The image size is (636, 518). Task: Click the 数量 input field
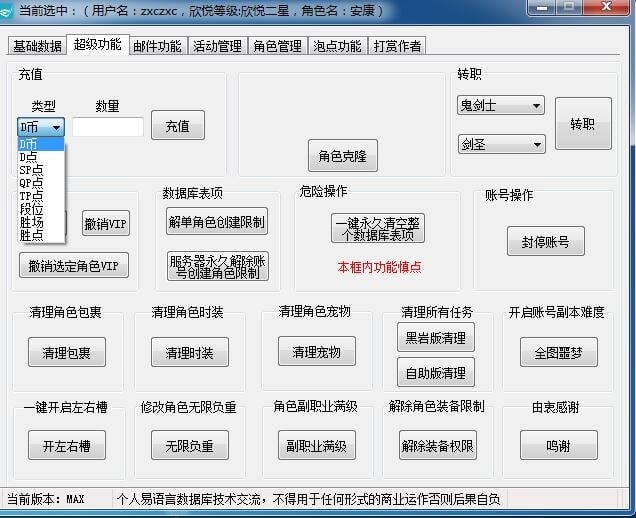coord(108,127)
